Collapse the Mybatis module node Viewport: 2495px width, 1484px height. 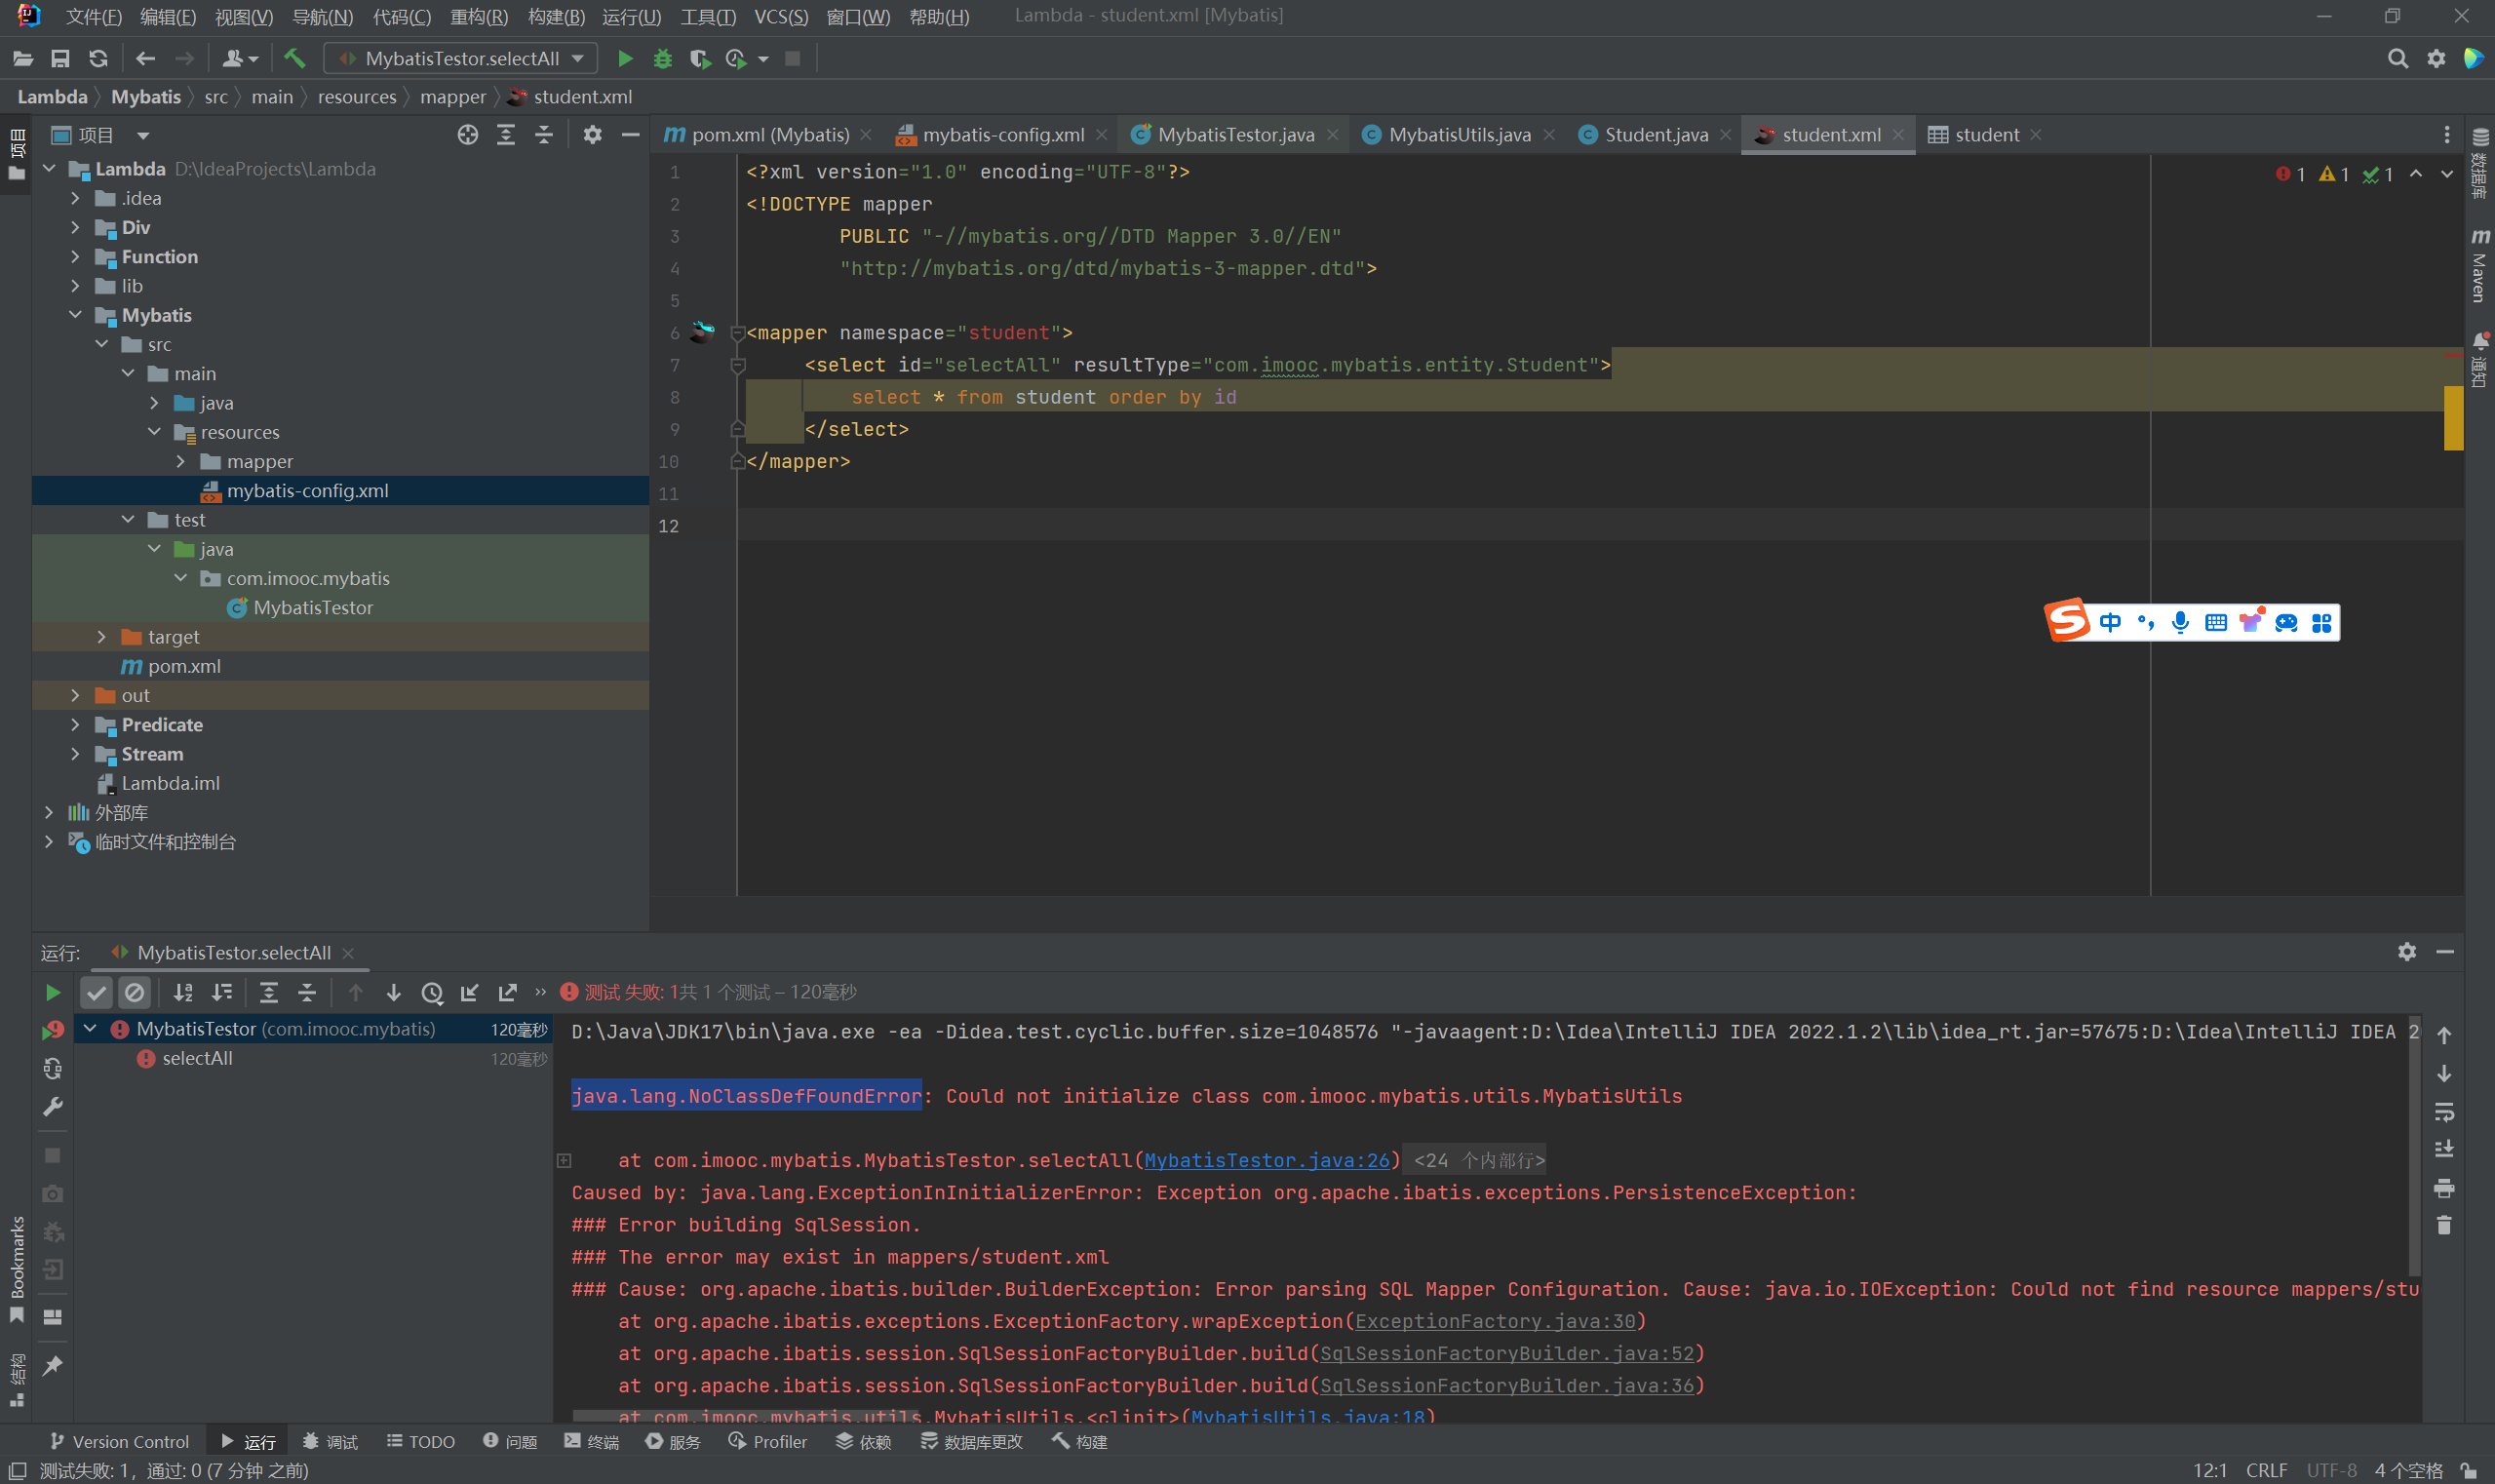click(75, 315)
